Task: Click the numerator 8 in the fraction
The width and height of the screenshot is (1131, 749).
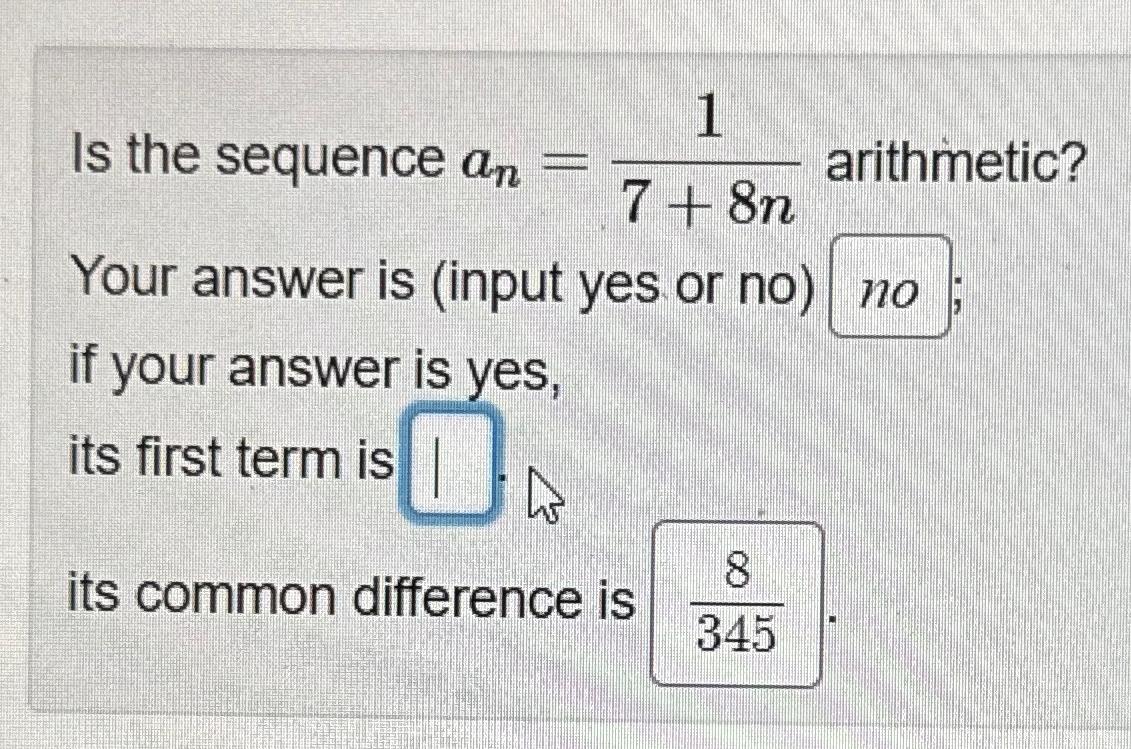Action: click(736, 567)
